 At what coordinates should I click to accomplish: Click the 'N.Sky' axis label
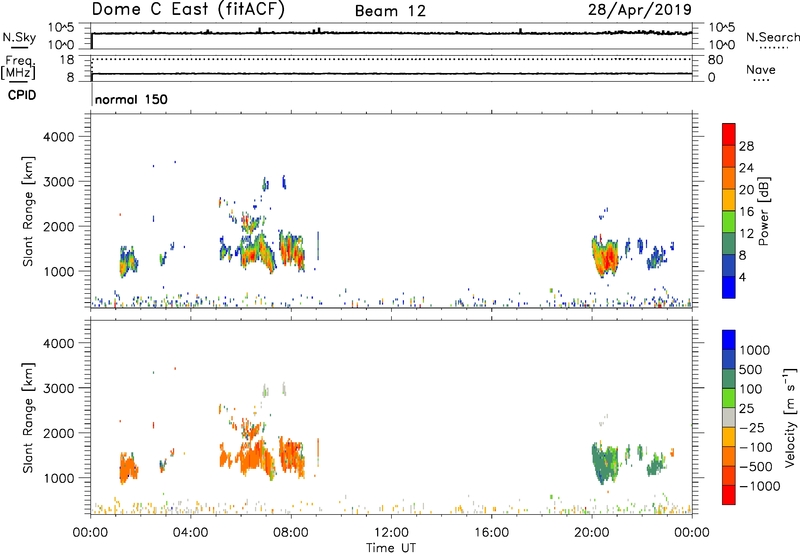(x=19, y=37)
